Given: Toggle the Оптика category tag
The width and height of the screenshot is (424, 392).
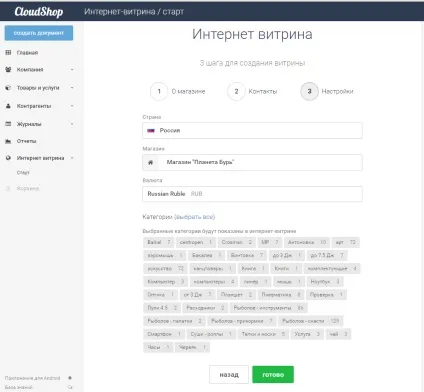Looking at the screenshot, I should pos(161,295).
